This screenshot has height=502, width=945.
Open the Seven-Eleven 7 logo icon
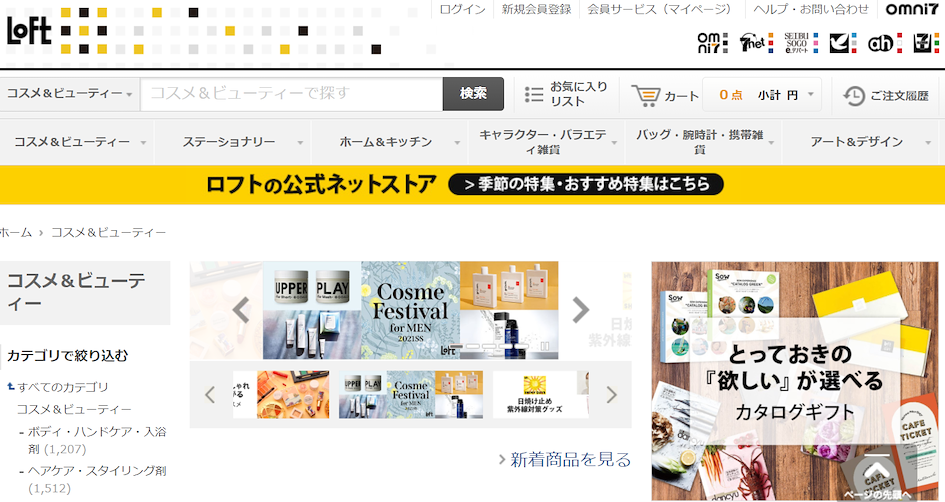926,43
